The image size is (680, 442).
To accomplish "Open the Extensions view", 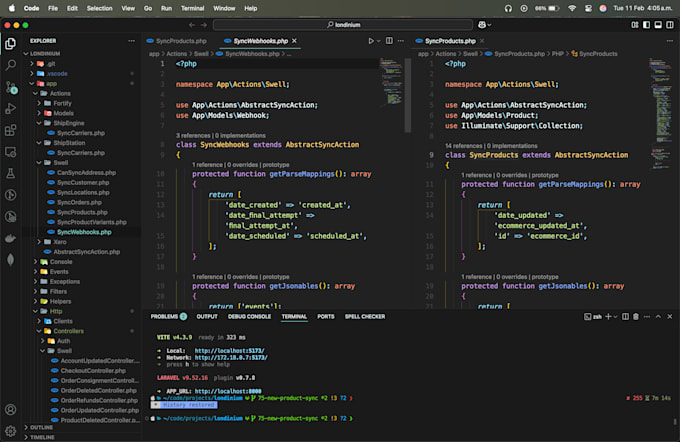I will (x=10, y=130).
